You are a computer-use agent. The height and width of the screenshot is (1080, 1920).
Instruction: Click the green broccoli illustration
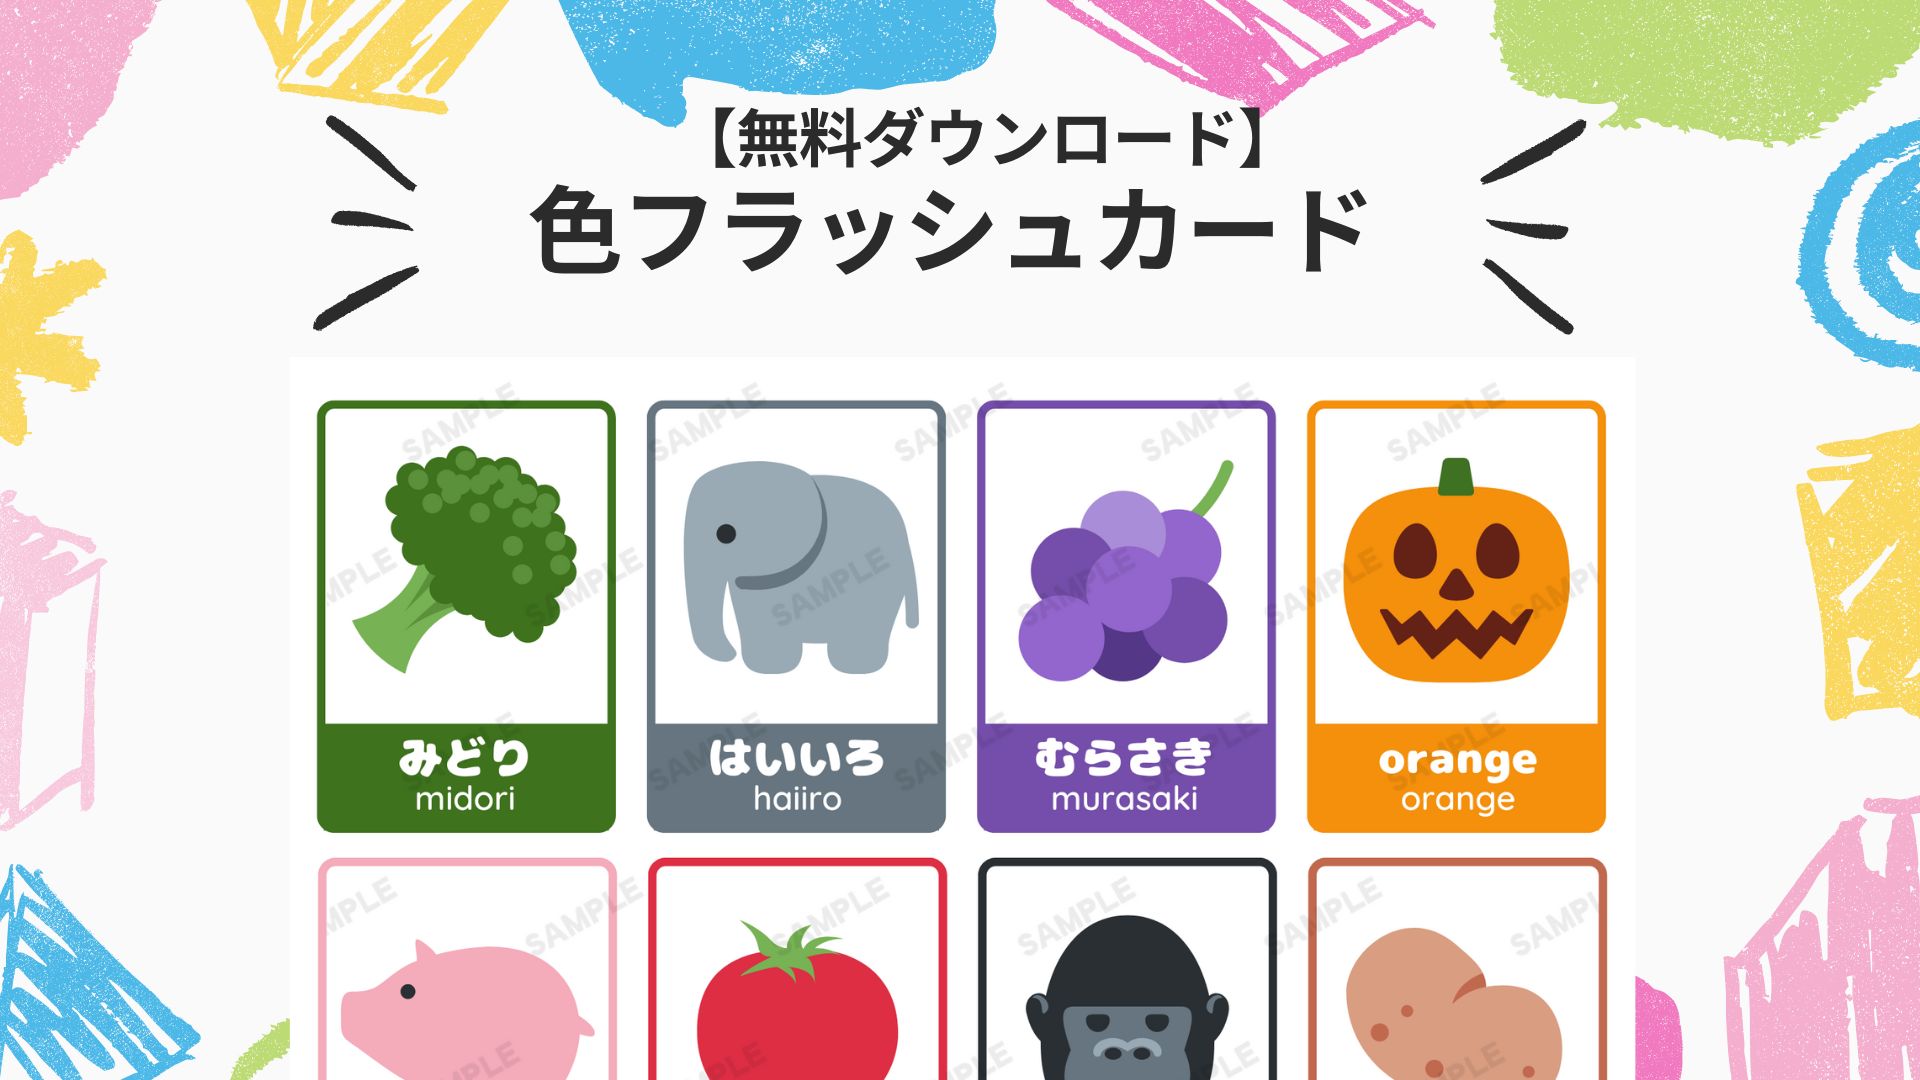click(x=465, y=558)
